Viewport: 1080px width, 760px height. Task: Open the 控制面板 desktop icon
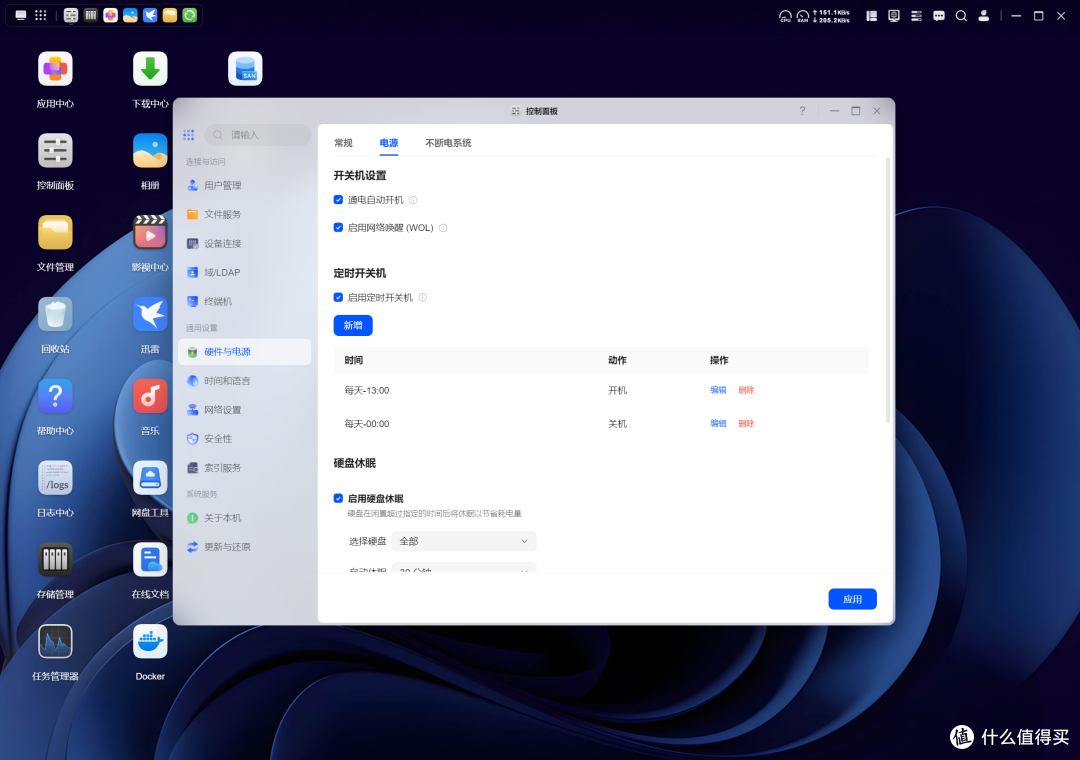click(55, 151)
